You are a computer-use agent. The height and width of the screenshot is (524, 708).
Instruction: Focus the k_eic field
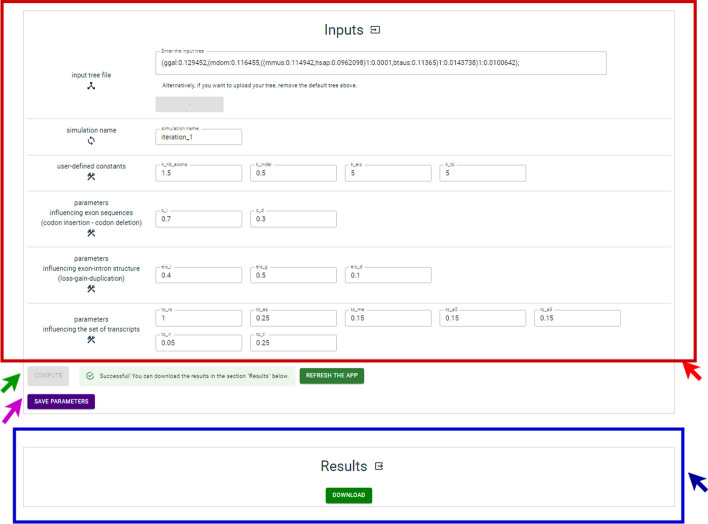(x=388, y=173)
